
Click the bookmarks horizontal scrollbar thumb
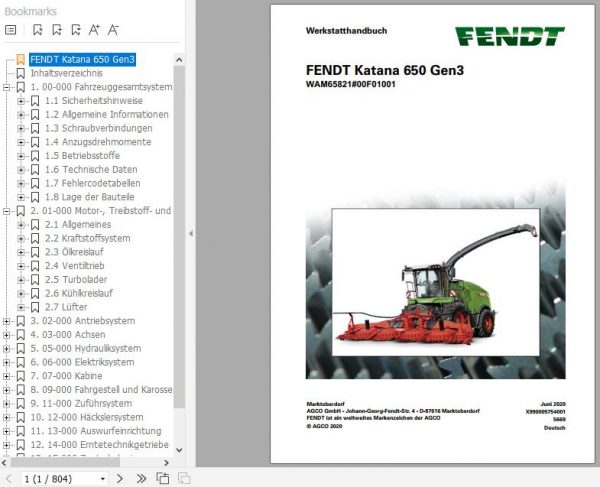(x=65, y=463)
